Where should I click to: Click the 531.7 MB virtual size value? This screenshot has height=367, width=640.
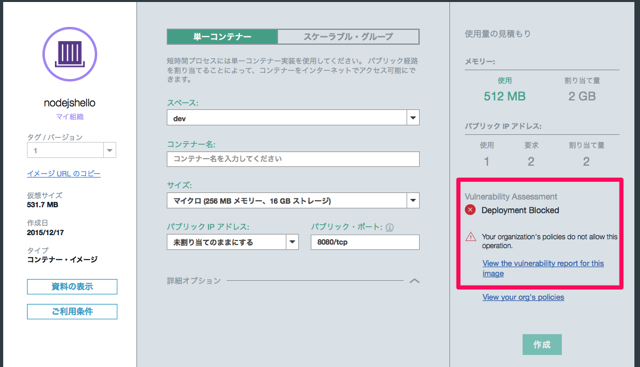[x=42, y=205]
